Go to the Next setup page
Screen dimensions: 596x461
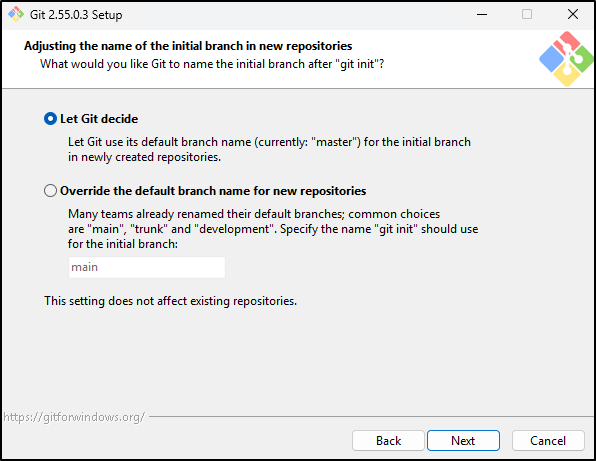coord(463,440)
